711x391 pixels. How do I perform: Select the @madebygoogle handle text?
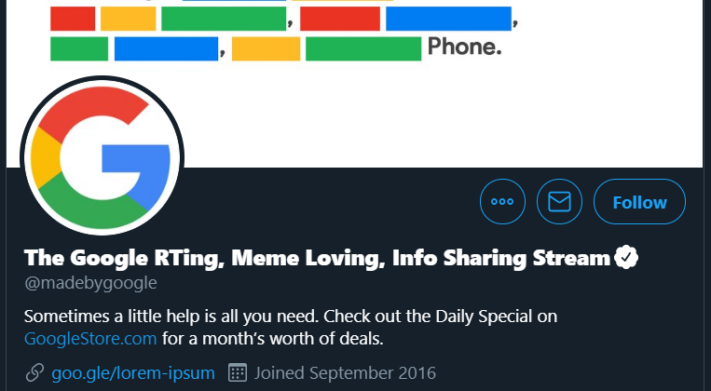click(91, 283)
